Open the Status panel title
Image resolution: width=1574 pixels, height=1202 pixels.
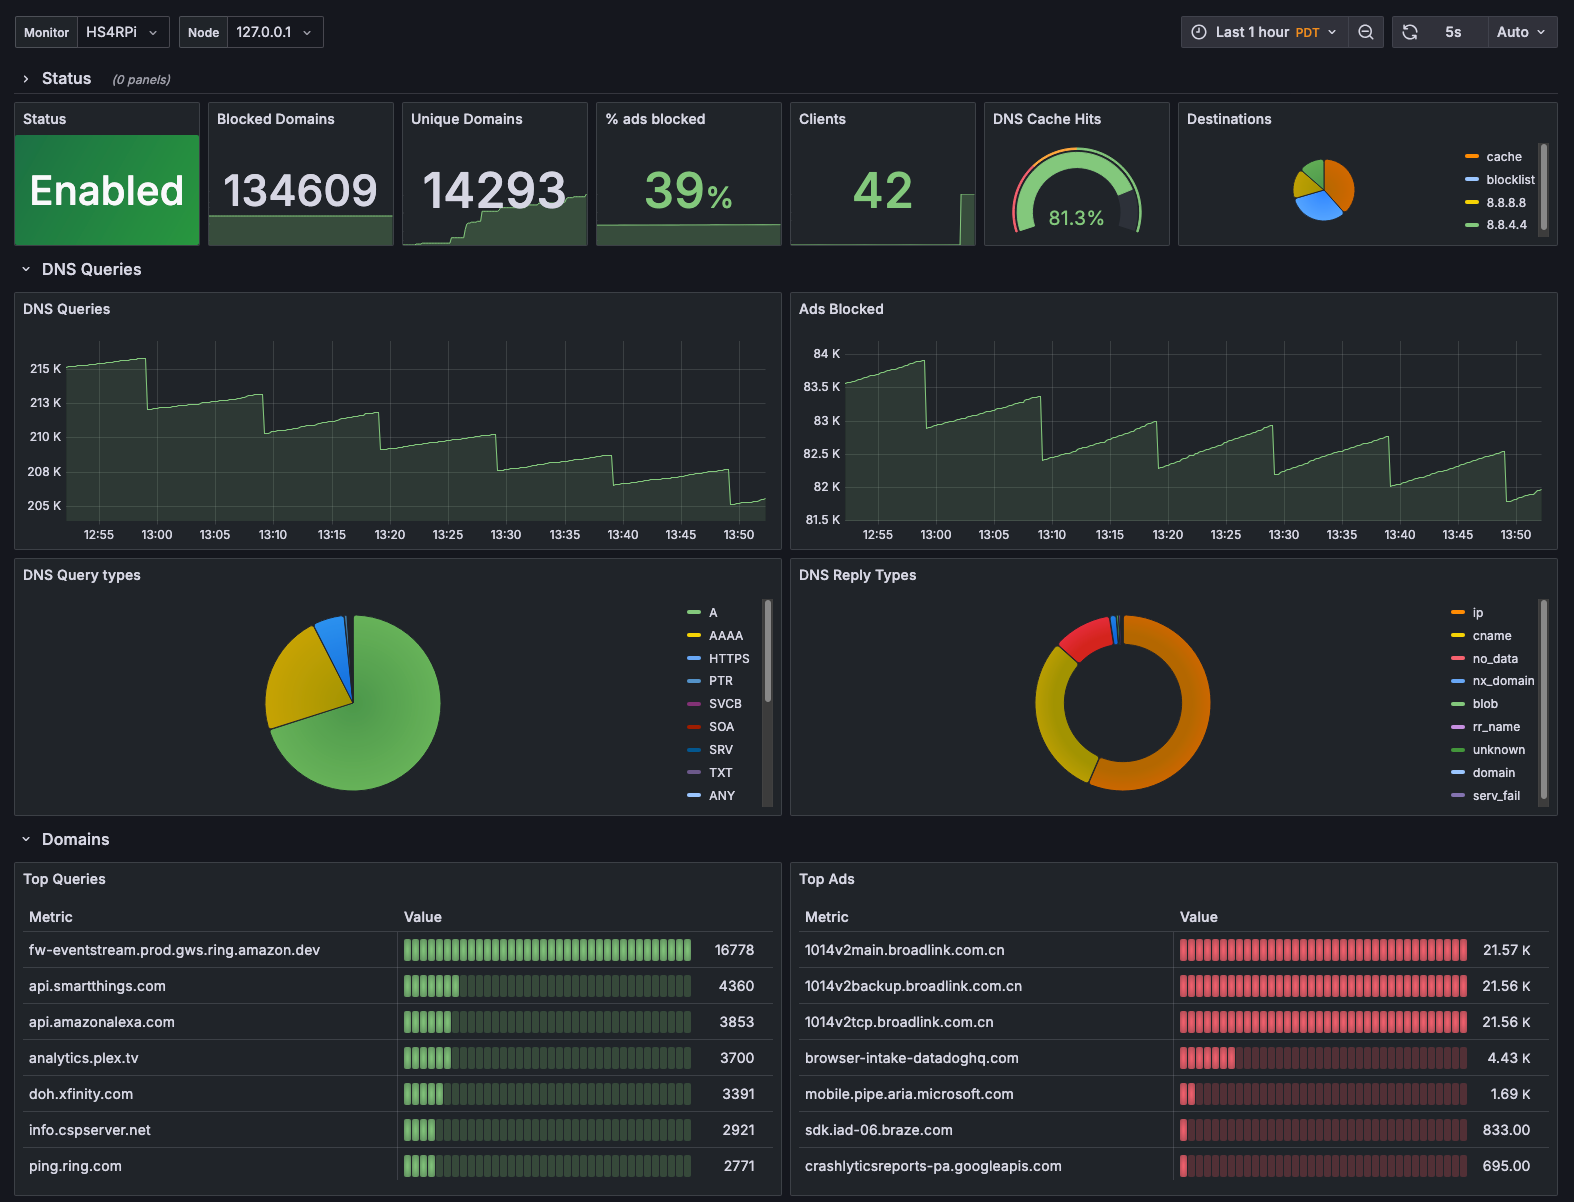45,119
